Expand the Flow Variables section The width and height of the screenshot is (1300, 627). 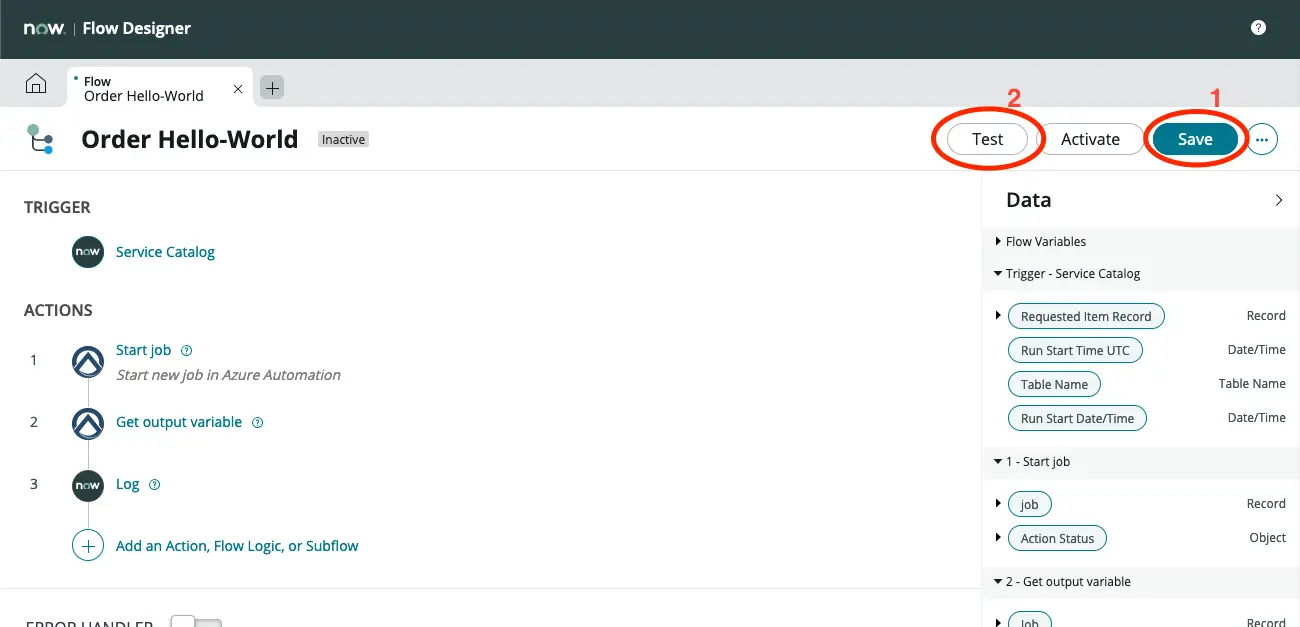998,242
